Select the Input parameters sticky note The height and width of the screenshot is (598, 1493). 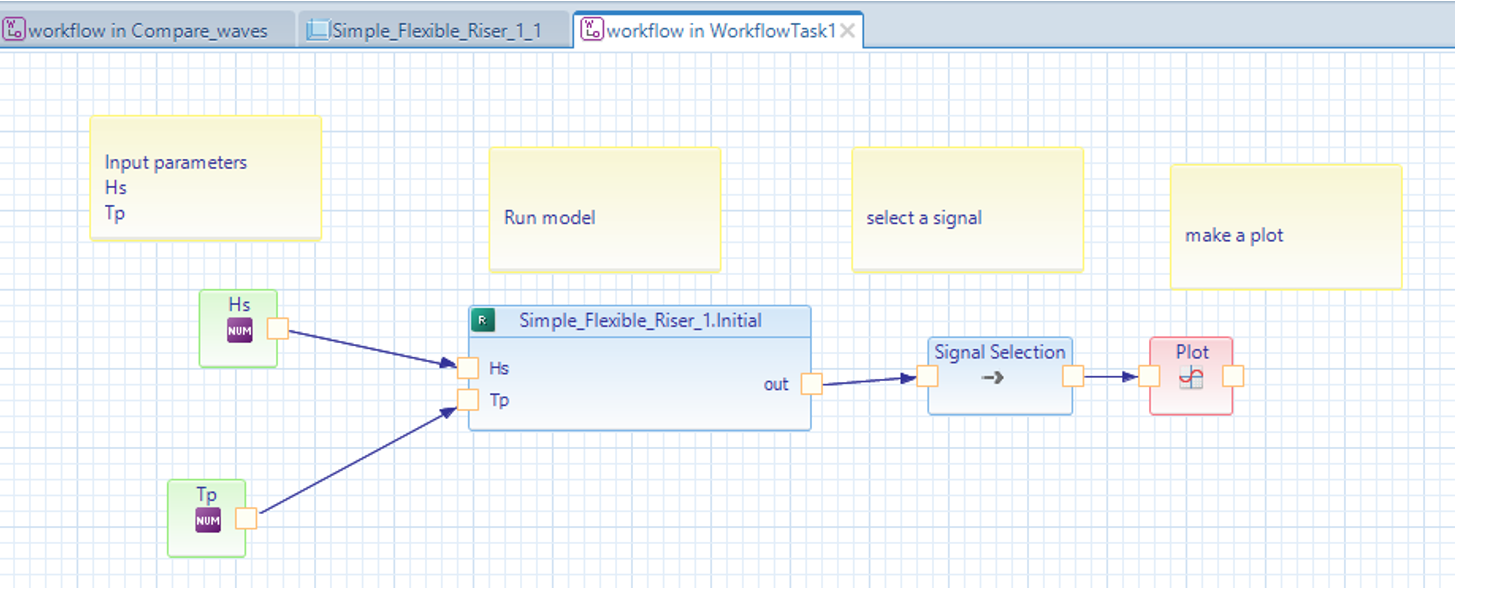[205, 177]
